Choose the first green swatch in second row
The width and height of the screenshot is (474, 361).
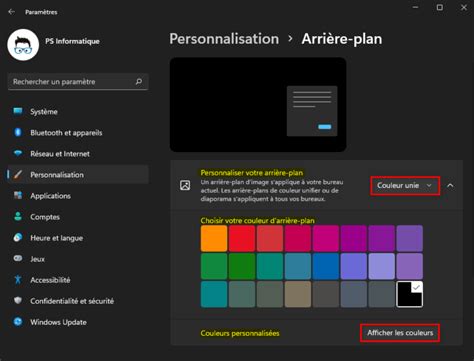214,266
